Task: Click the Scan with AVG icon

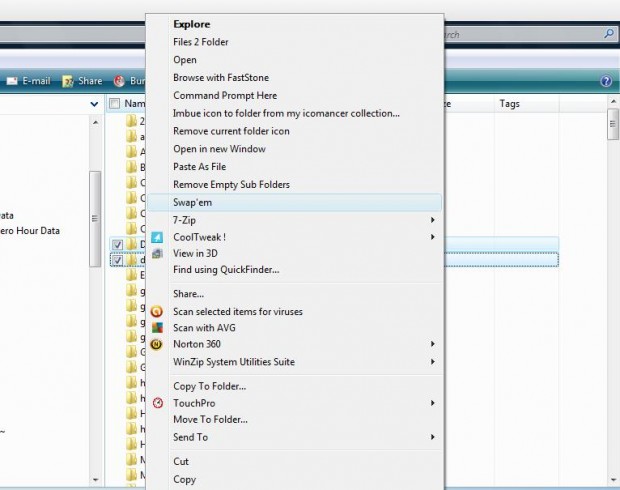Action: pyautogui.click(x=156, y=328)
